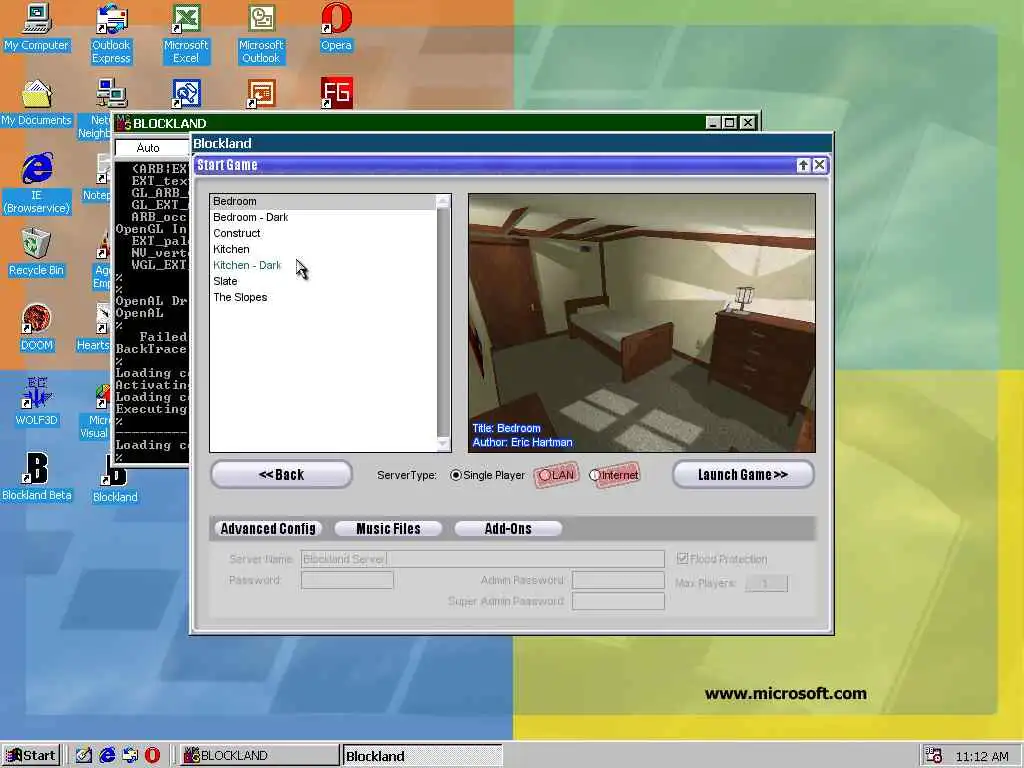This screenshot has width=1024, height=768.
Task: Select Internet server type
Action: pos(594,475)
